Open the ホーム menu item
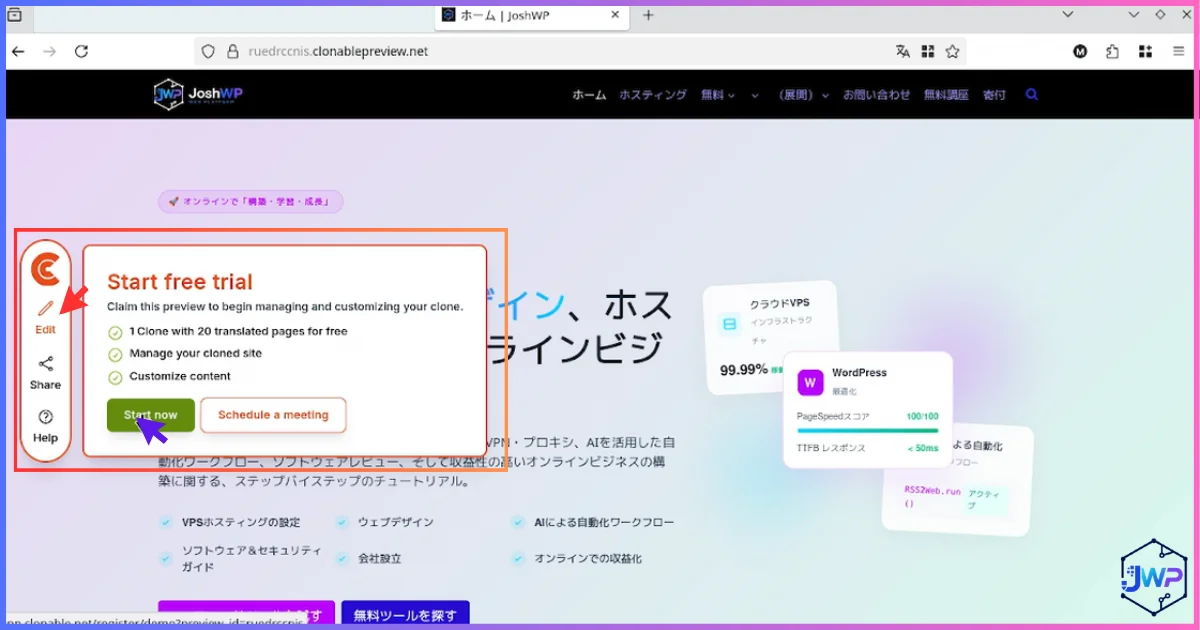 (x=589, y=95)
